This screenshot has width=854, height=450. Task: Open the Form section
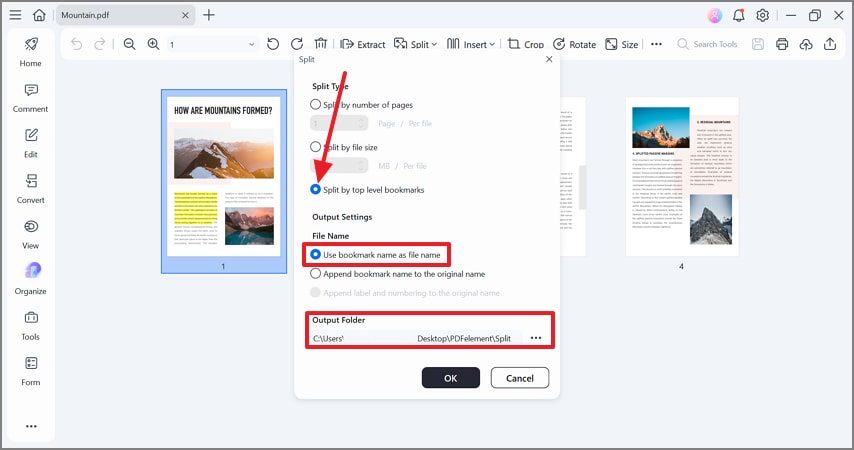coord(30,372)
